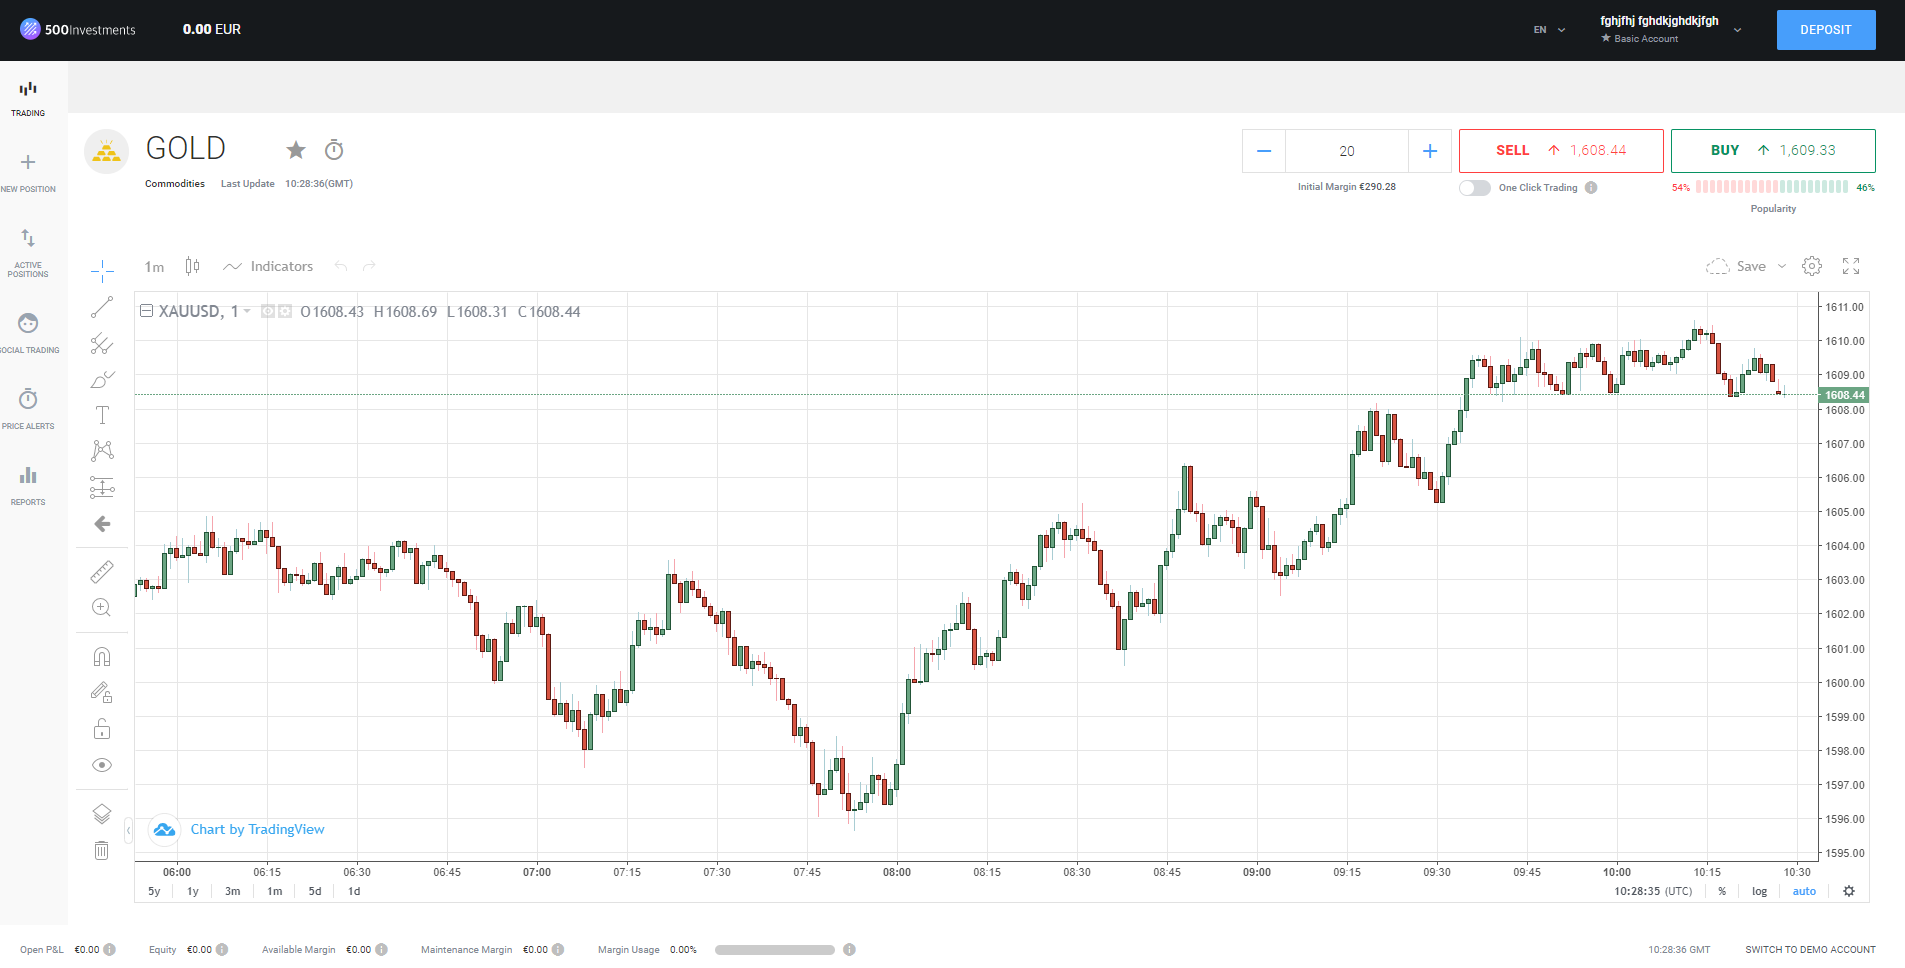Click the blue DEPOSIT button
Image resolution: width=1905 pixels, height=968 pixels.
click(1826, 30)
